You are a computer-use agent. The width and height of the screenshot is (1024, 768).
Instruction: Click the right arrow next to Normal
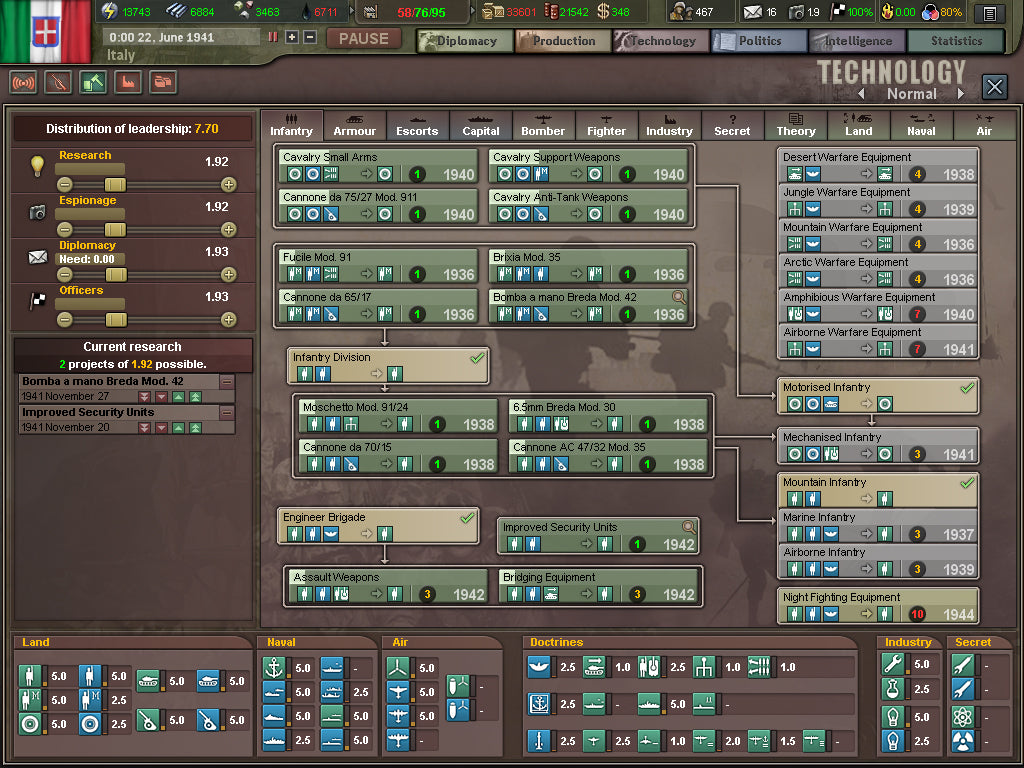pyautogui.click(x=961, y=94)
